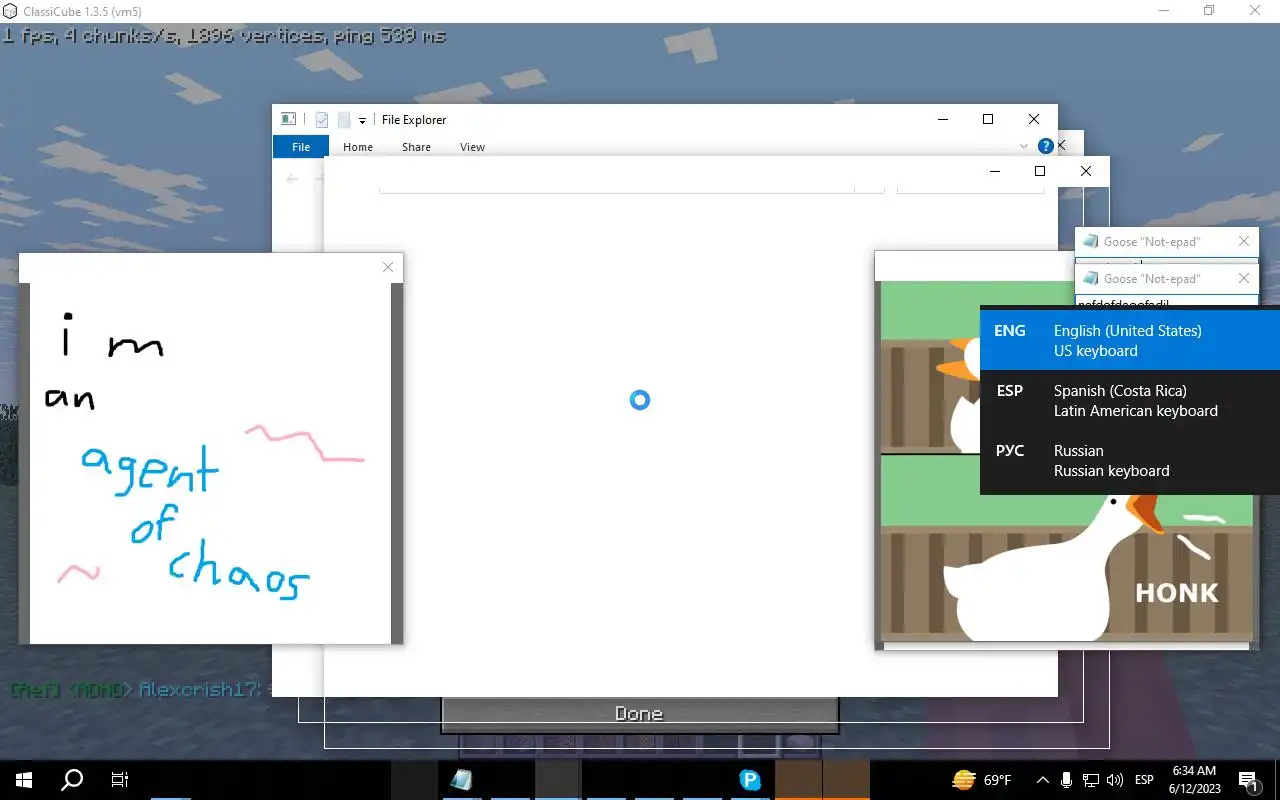The image size is (1280, 800).
Task: Open the volume speaker tray icon
Action: pos(1115,780)
